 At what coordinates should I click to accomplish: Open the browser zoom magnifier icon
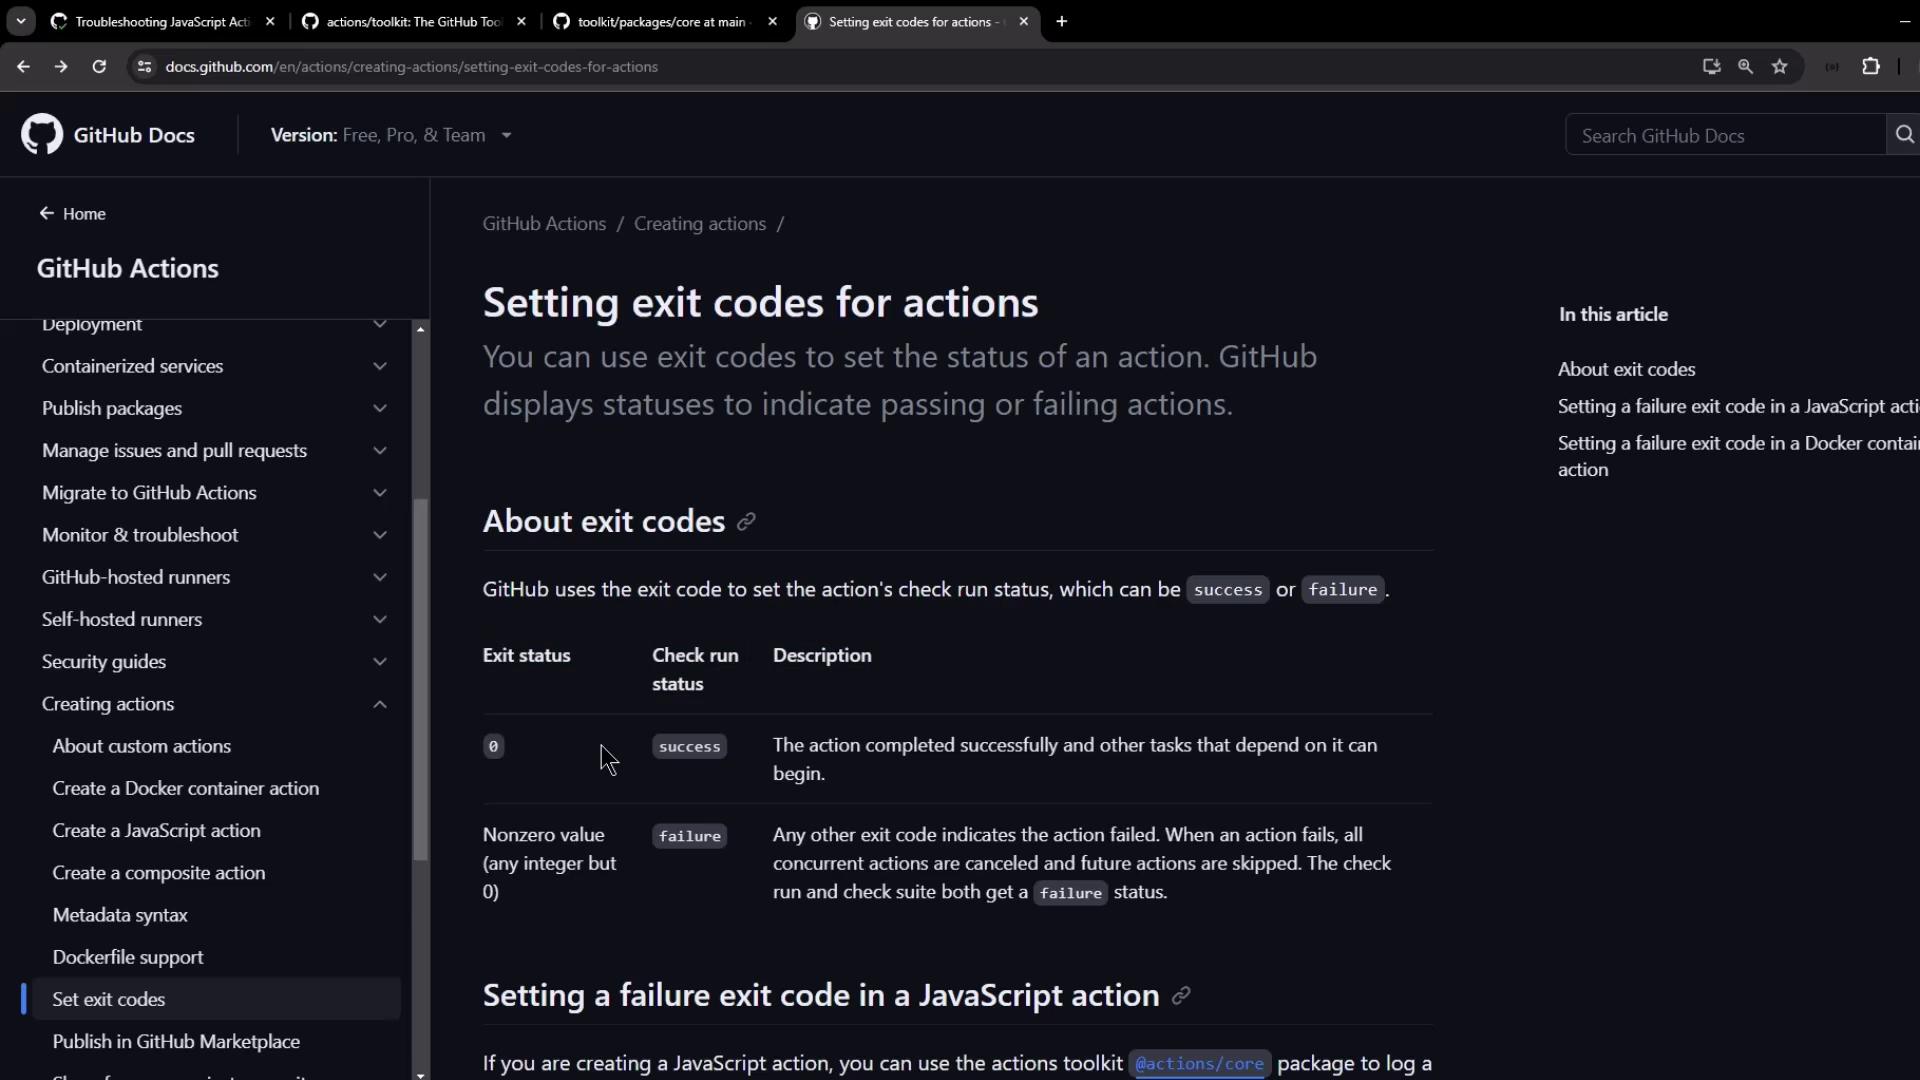1745,67
